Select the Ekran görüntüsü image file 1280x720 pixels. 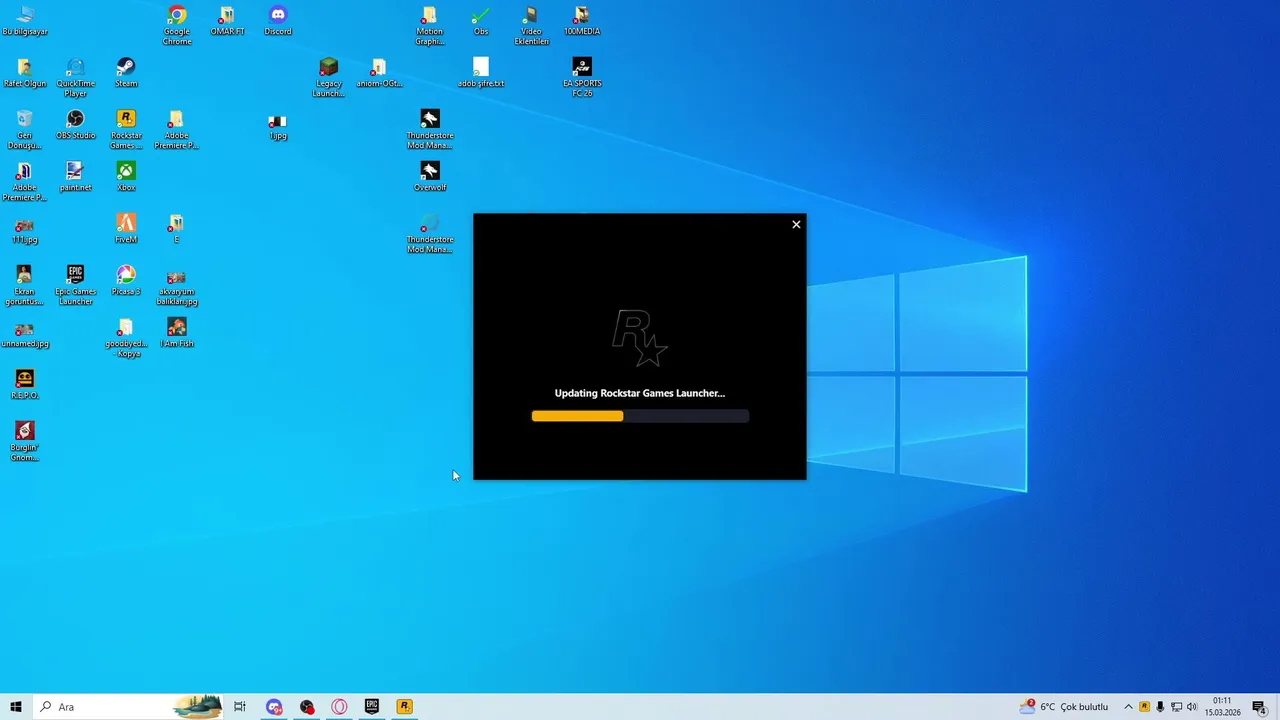coord(25,285)
